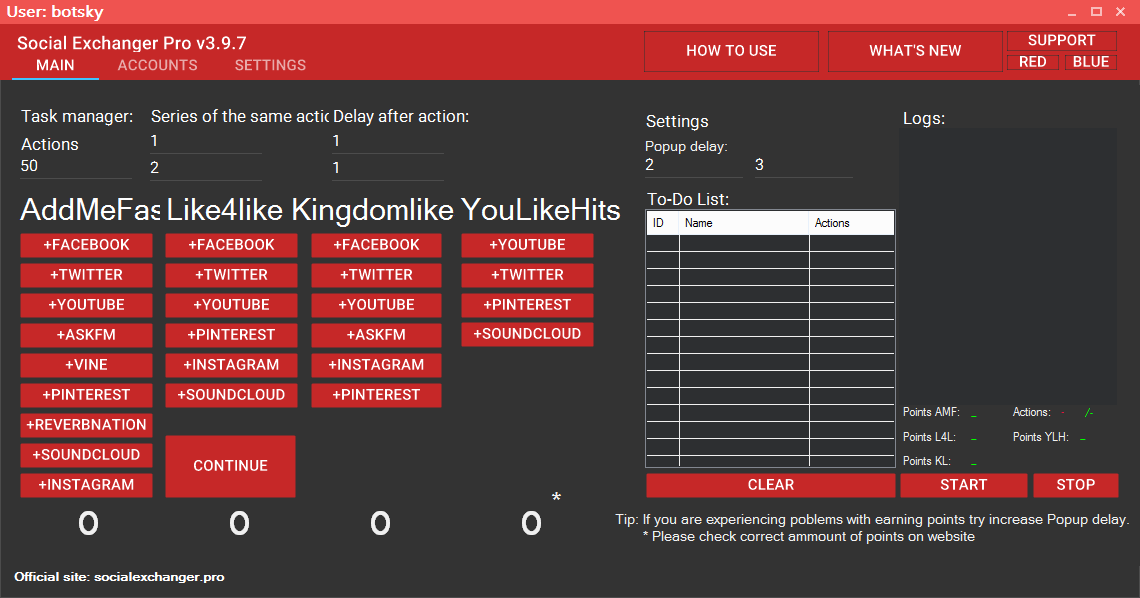The width and height of the screenshot is (1140, 598).
Task: Edit the second Series field showing 2
Action: coord(205,169)
